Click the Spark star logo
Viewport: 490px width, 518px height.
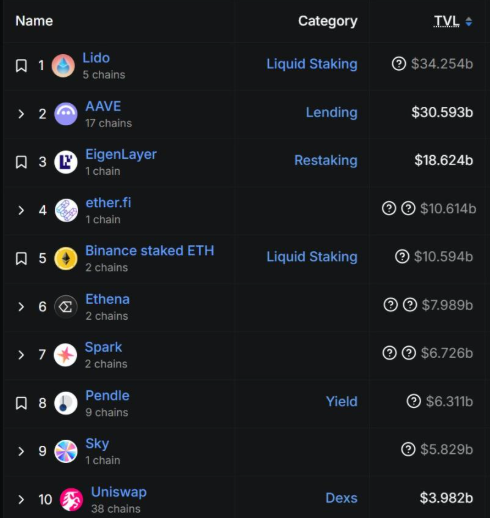pos(65,355)
